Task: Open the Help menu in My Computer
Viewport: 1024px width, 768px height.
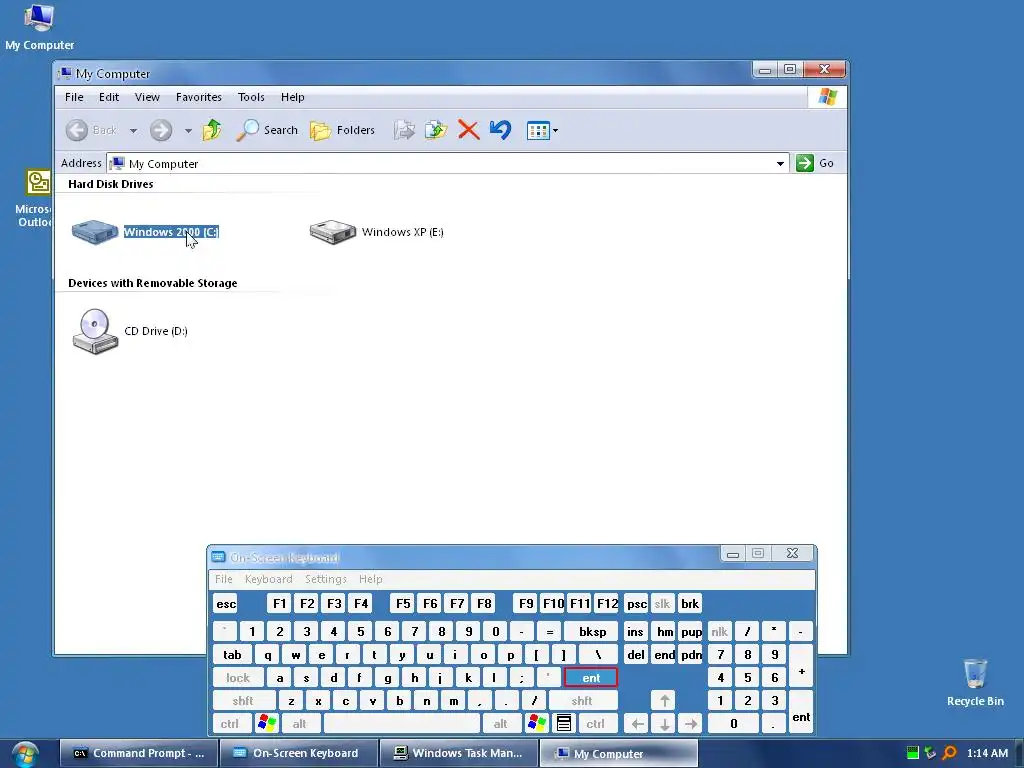Action: [x=293, y=97]
